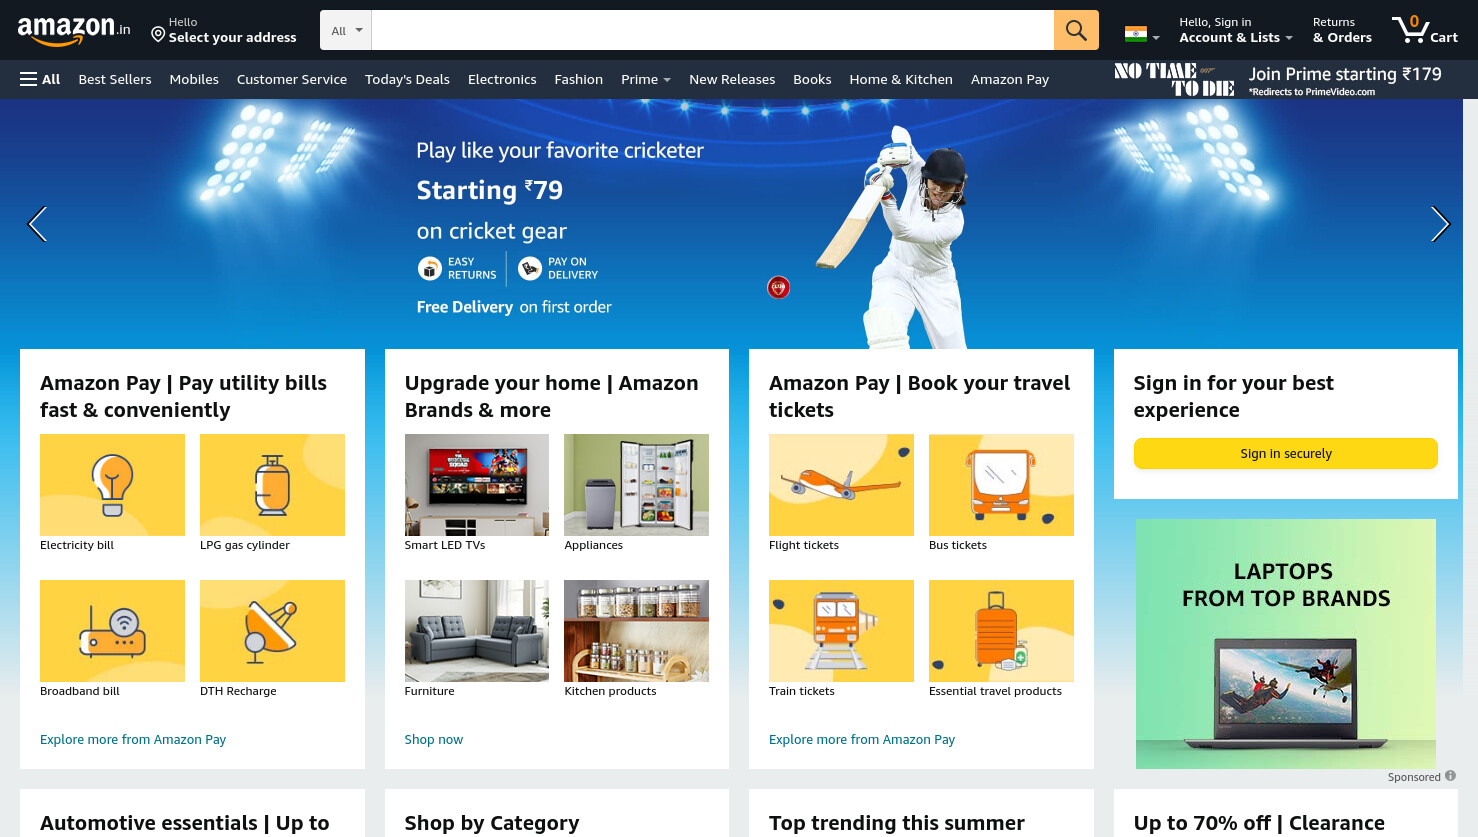Open the Broadband bill router image
Screen dimensions: 1478x837
click(x=112, y=631)
